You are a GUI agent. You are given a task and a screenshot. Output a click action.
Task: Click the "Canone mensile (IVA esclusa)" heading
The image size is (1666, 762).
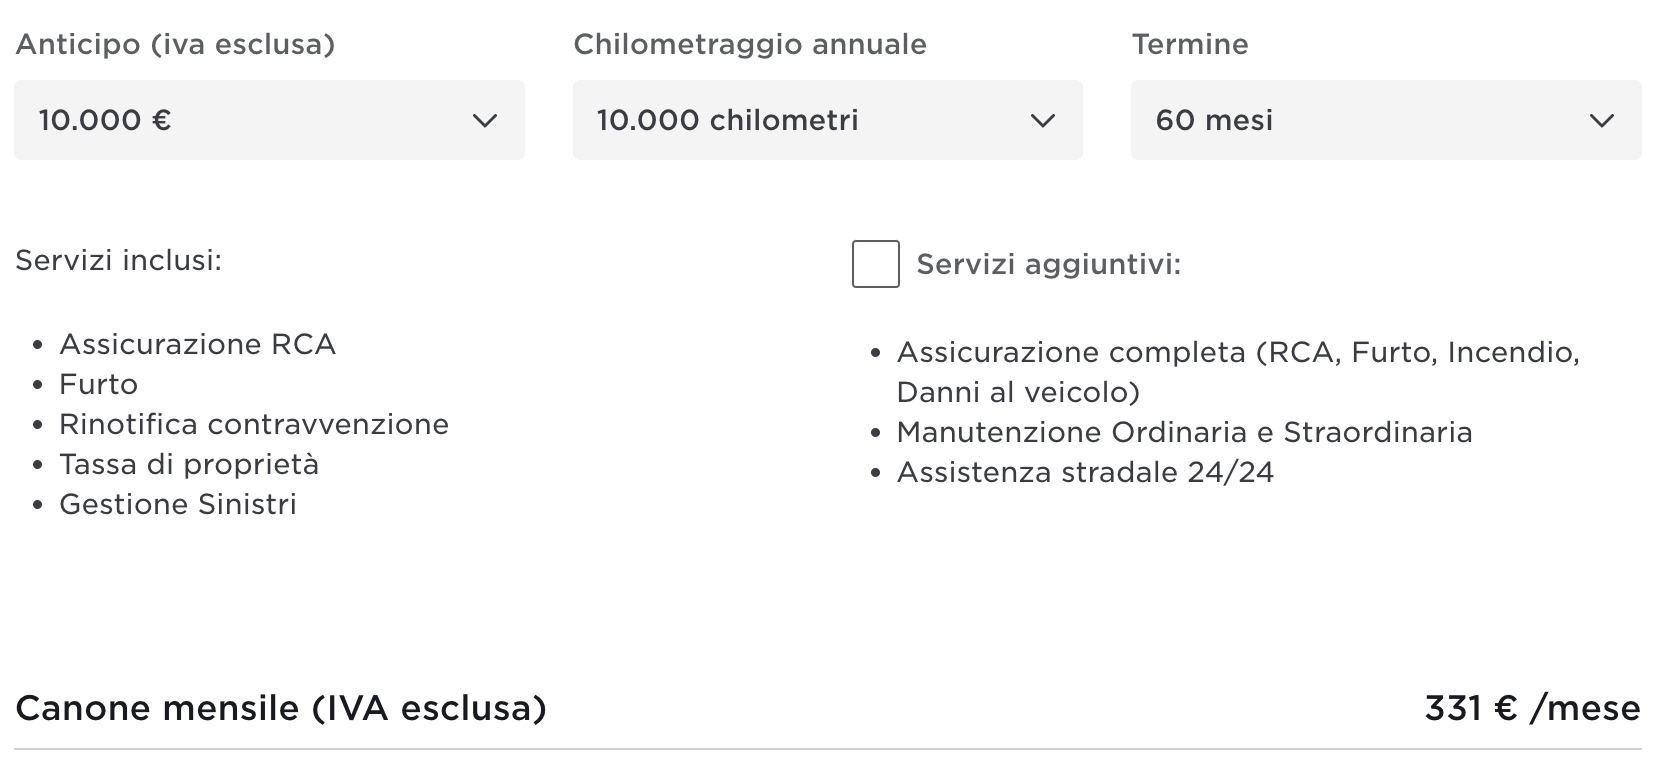[281, 708]
